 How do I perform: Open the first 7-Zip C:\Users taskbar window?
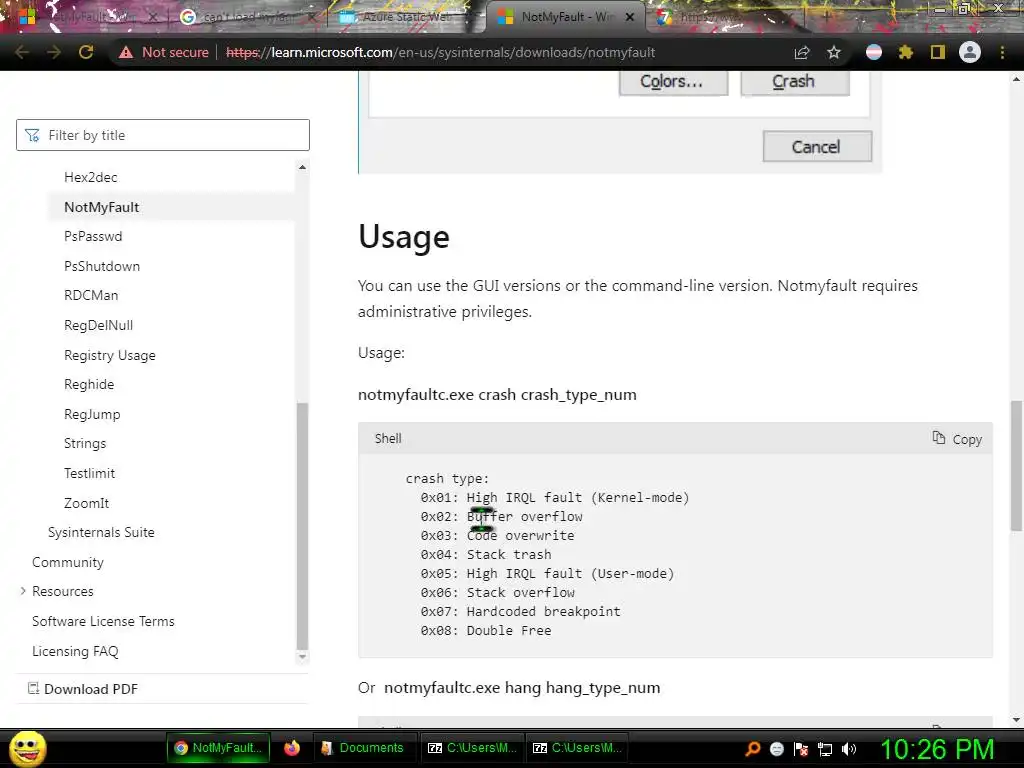[x=472, y=748]
